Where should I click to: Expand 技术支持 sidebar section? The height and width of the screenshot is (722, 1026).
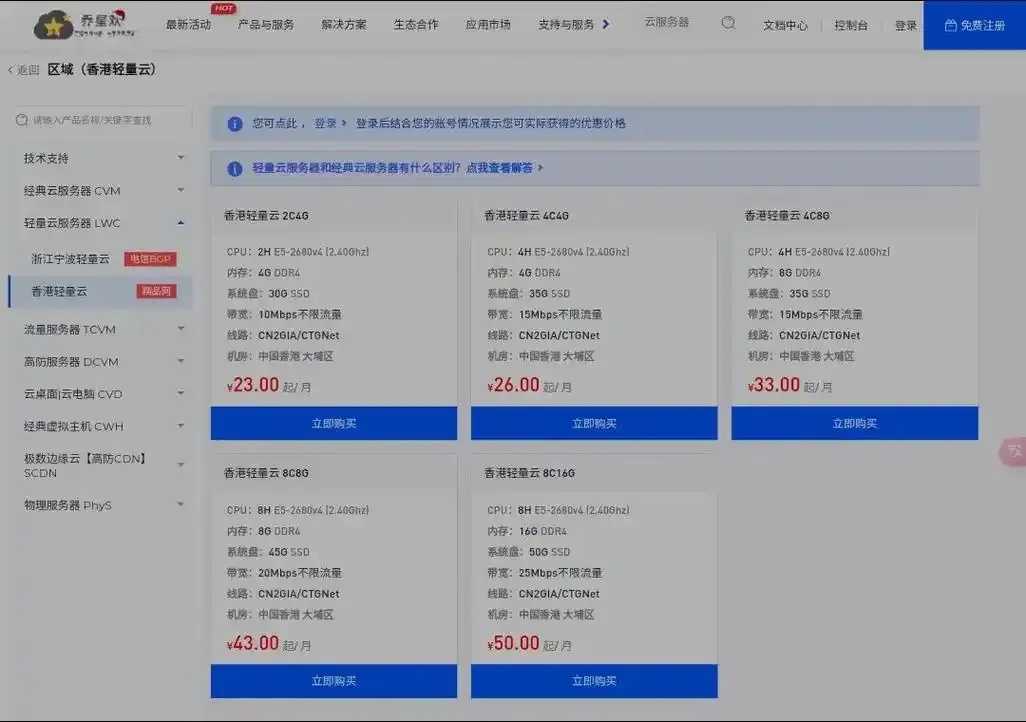(103, 158)
